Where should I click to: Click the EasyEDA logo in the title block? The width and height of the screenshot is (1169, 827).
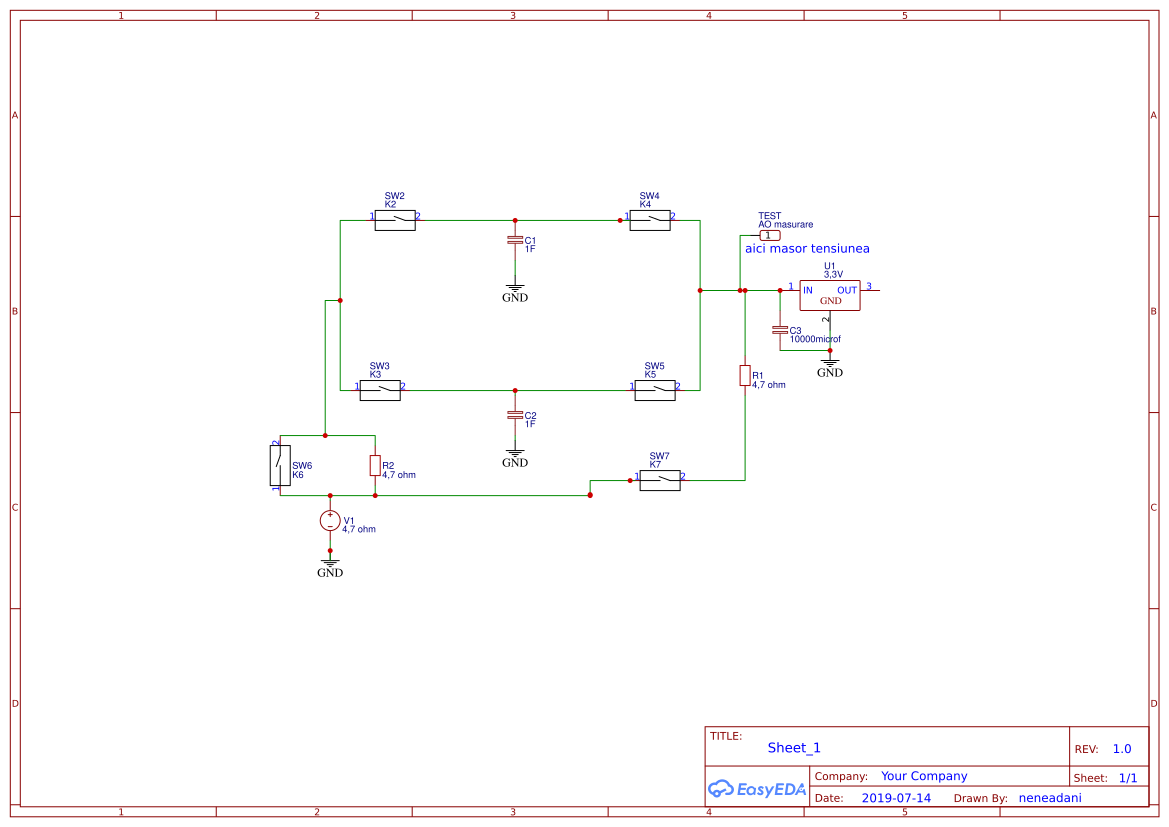coord(755,789)
